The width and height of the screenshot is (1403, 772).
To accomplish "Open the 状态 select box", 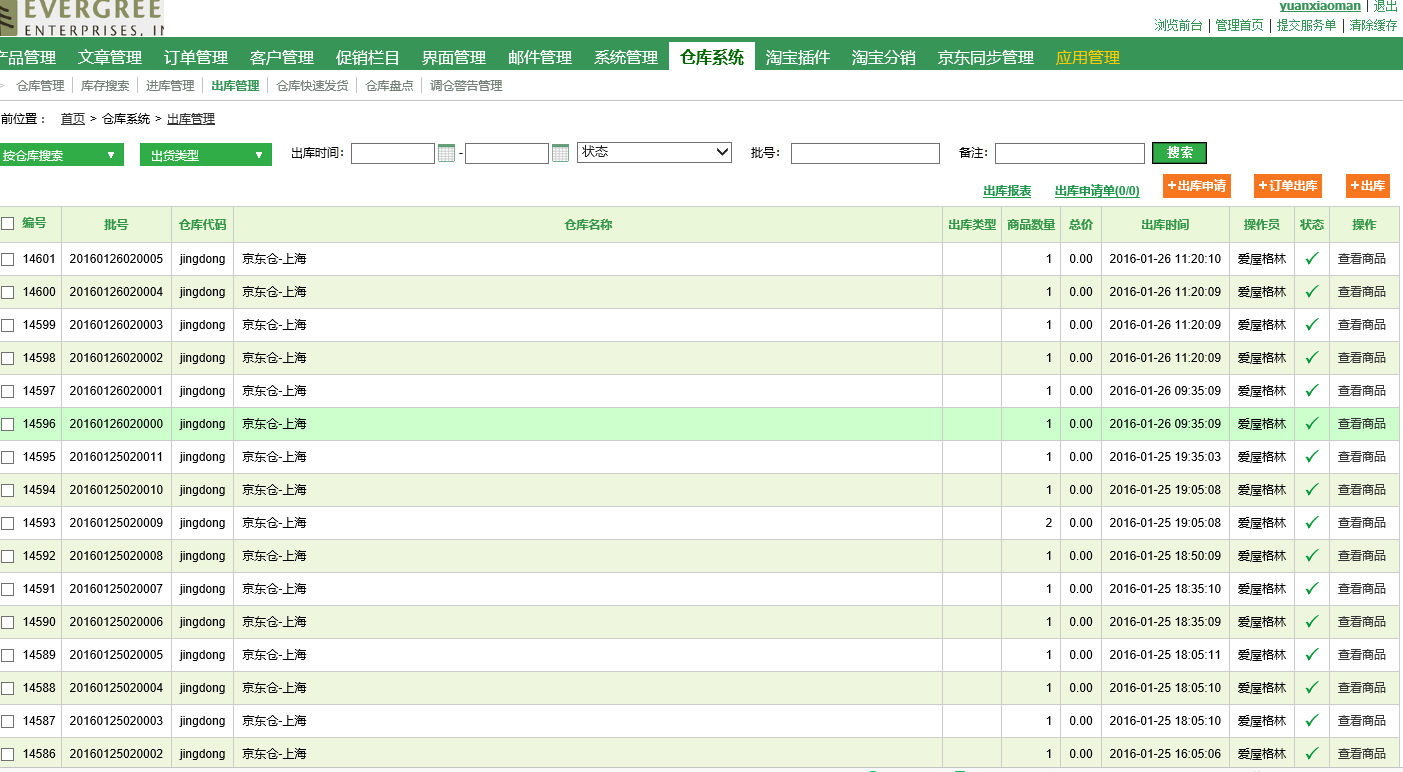I will coord(655,152).
